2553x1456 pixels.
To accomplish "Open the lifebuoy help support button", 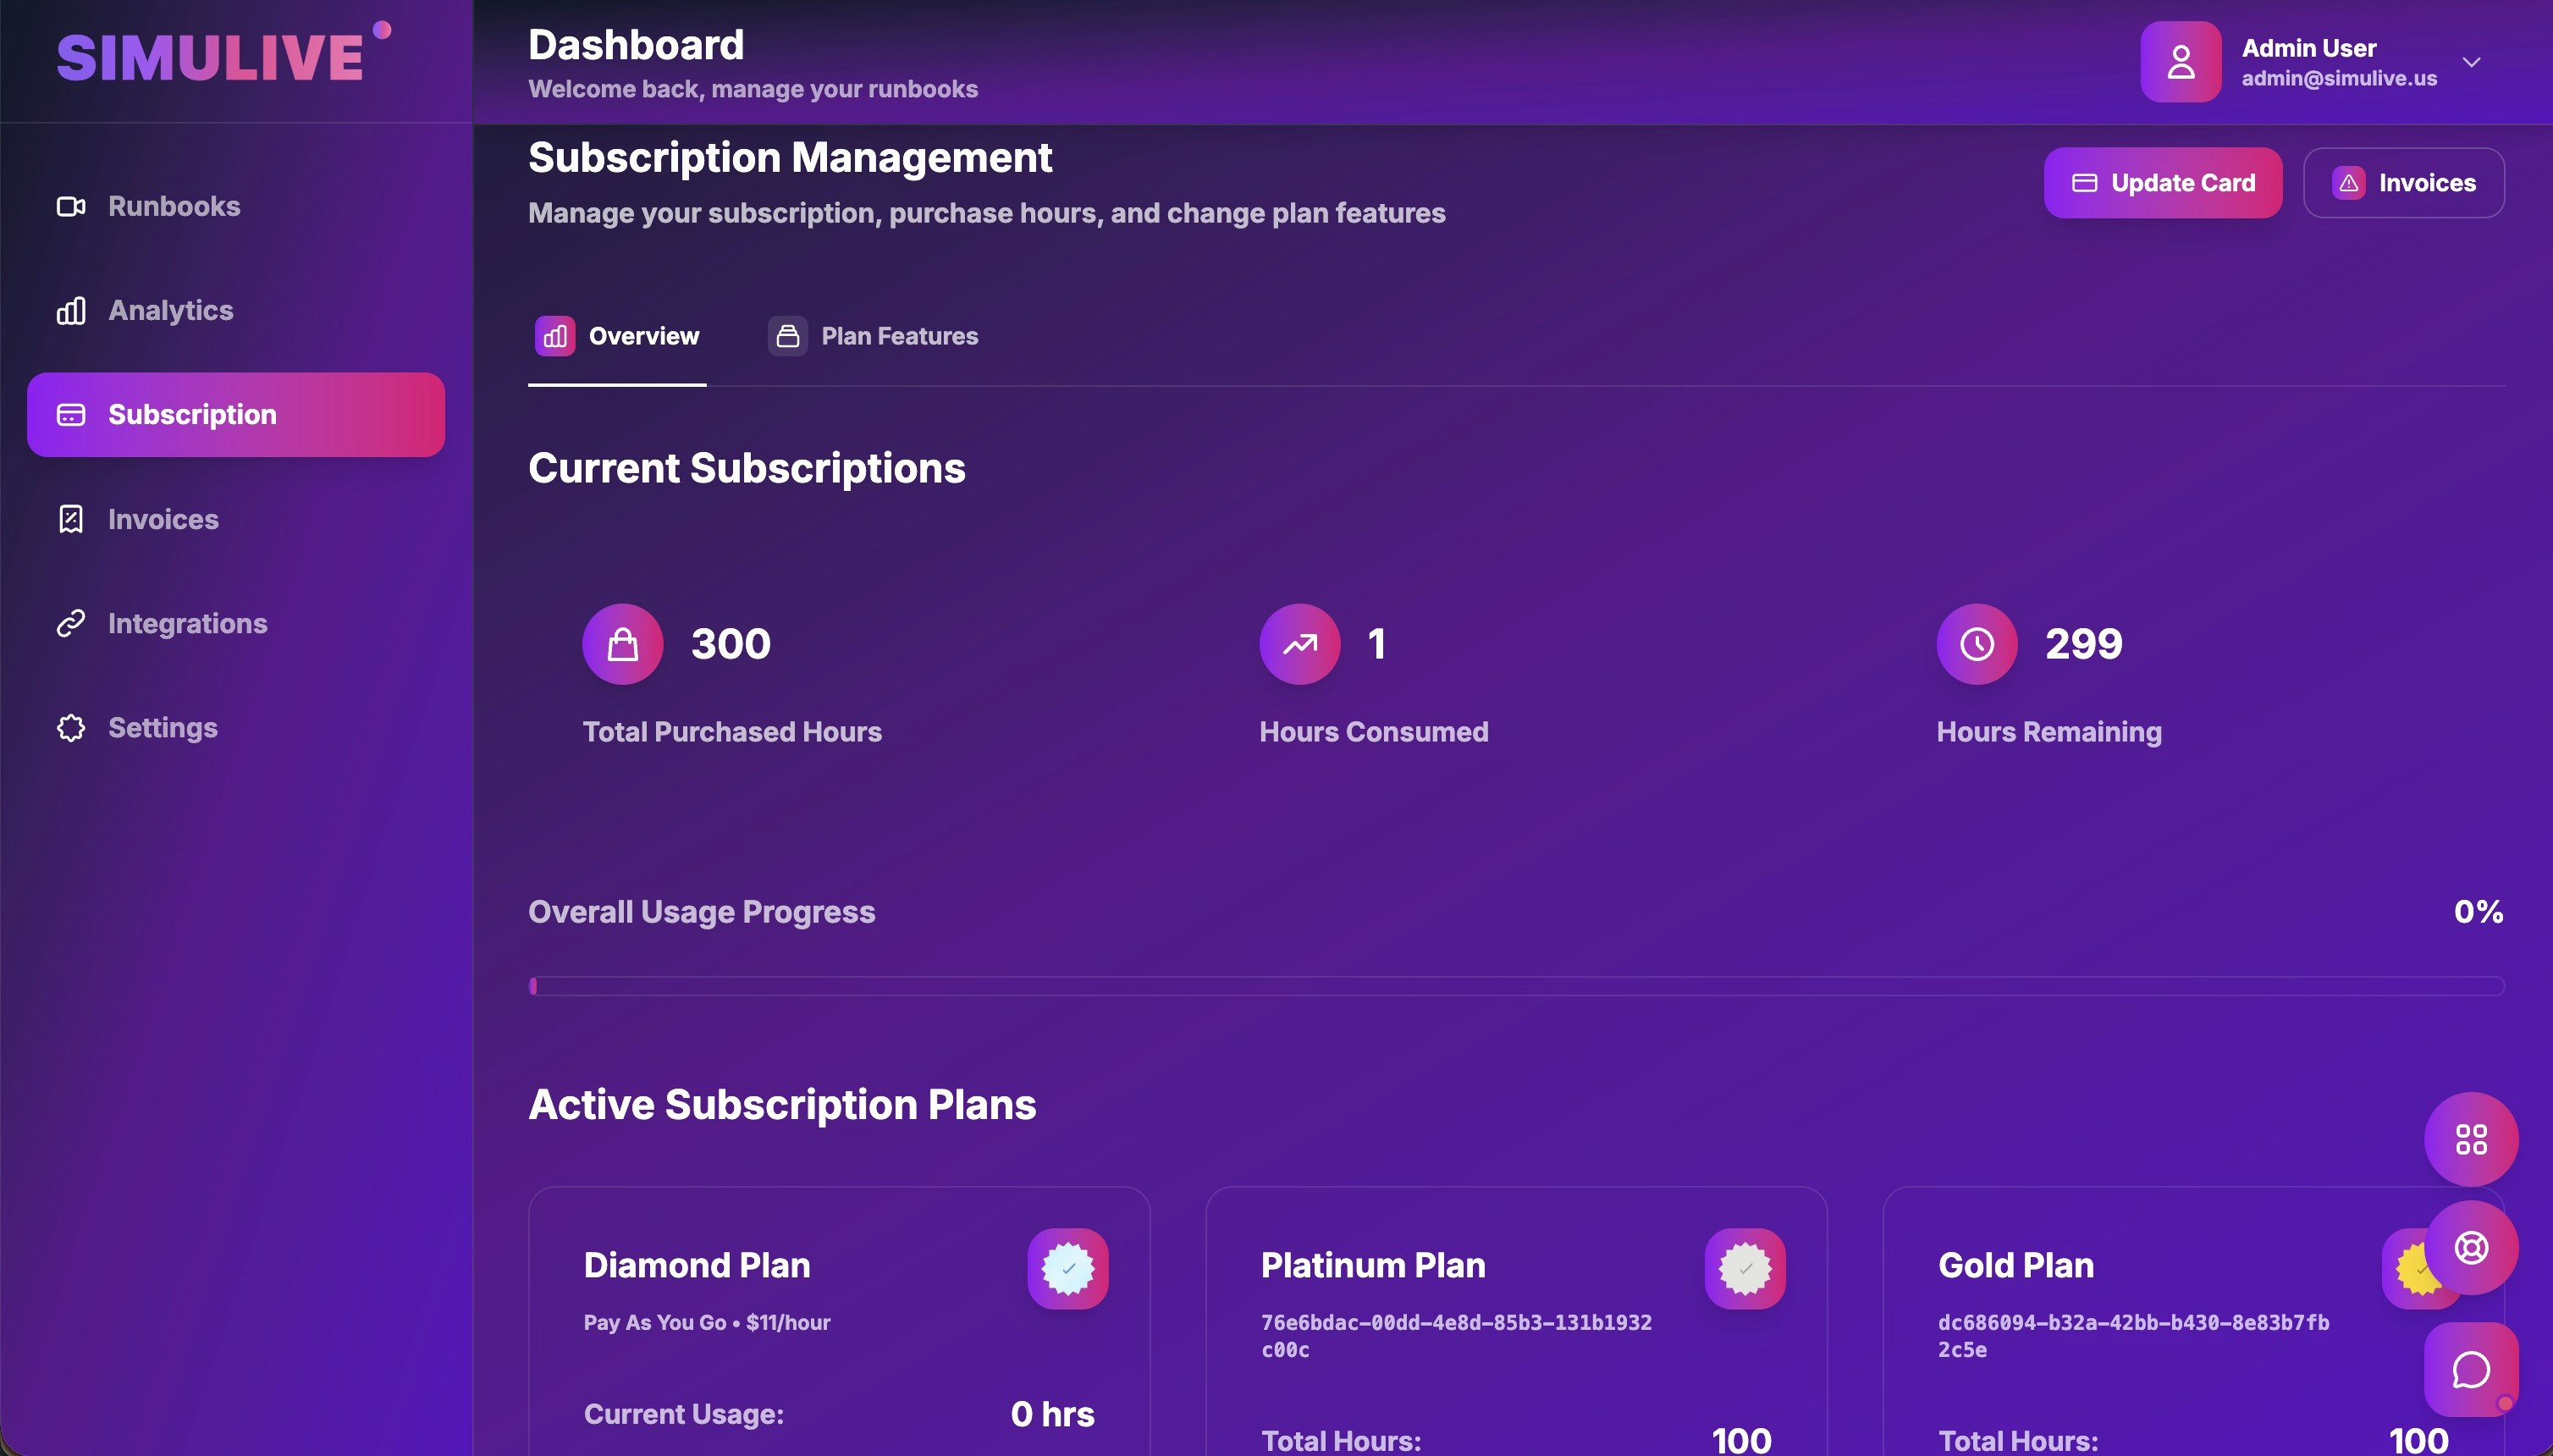I will point(2470,1247).
